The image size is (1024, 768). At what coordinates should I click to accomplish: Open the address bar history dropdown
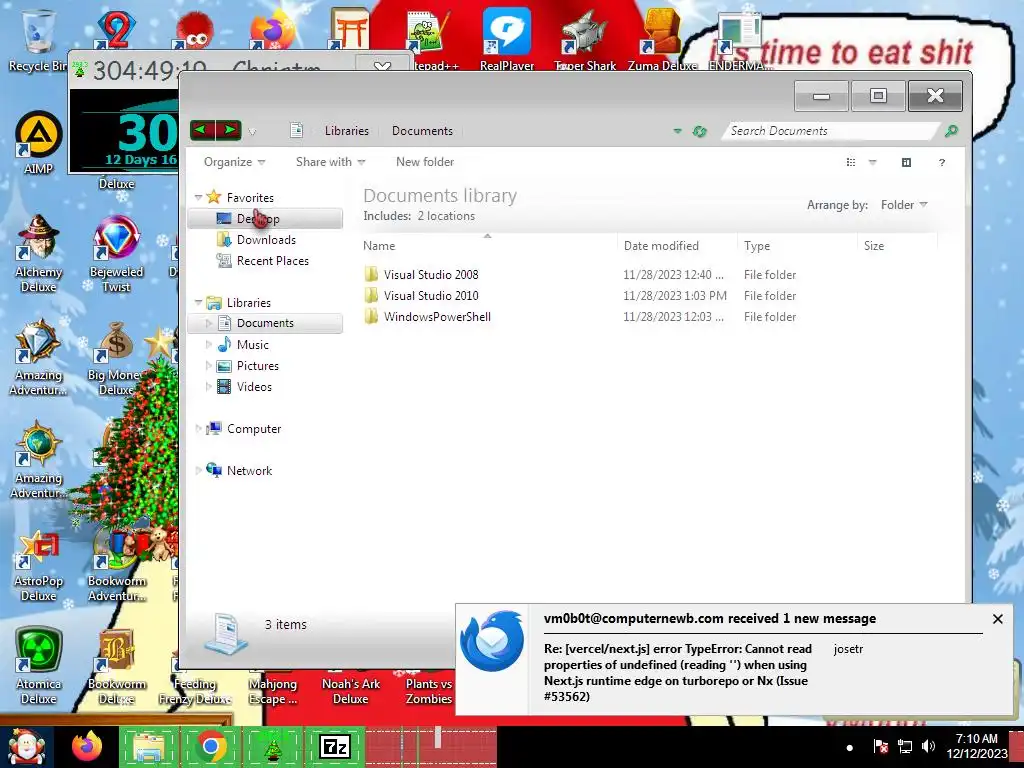[677, 131]
